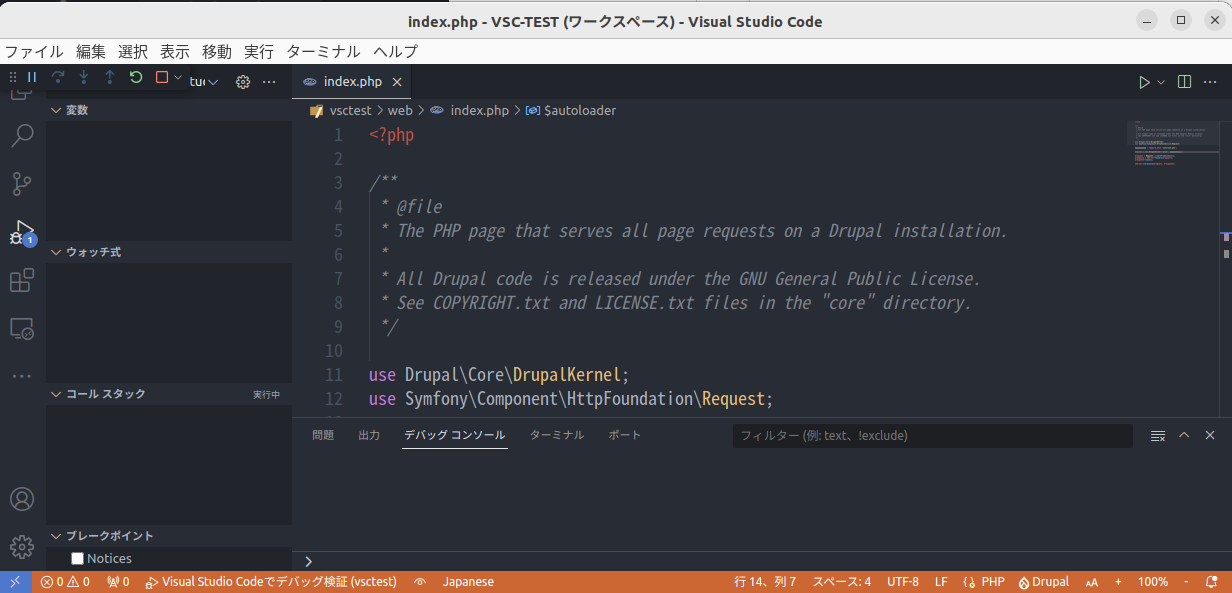Collapse the ウォッチ式 section

point(169,252)
